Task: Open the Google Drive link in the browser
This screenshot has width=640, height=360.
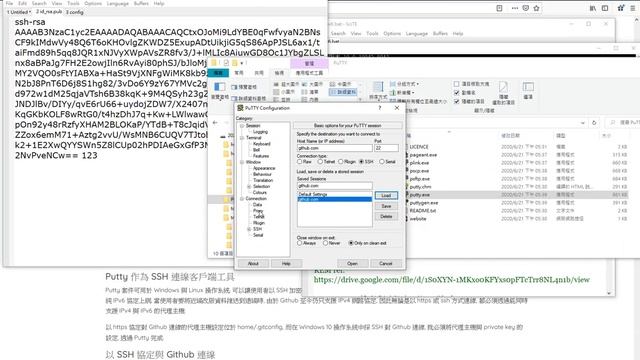Action: pos(451,280)
